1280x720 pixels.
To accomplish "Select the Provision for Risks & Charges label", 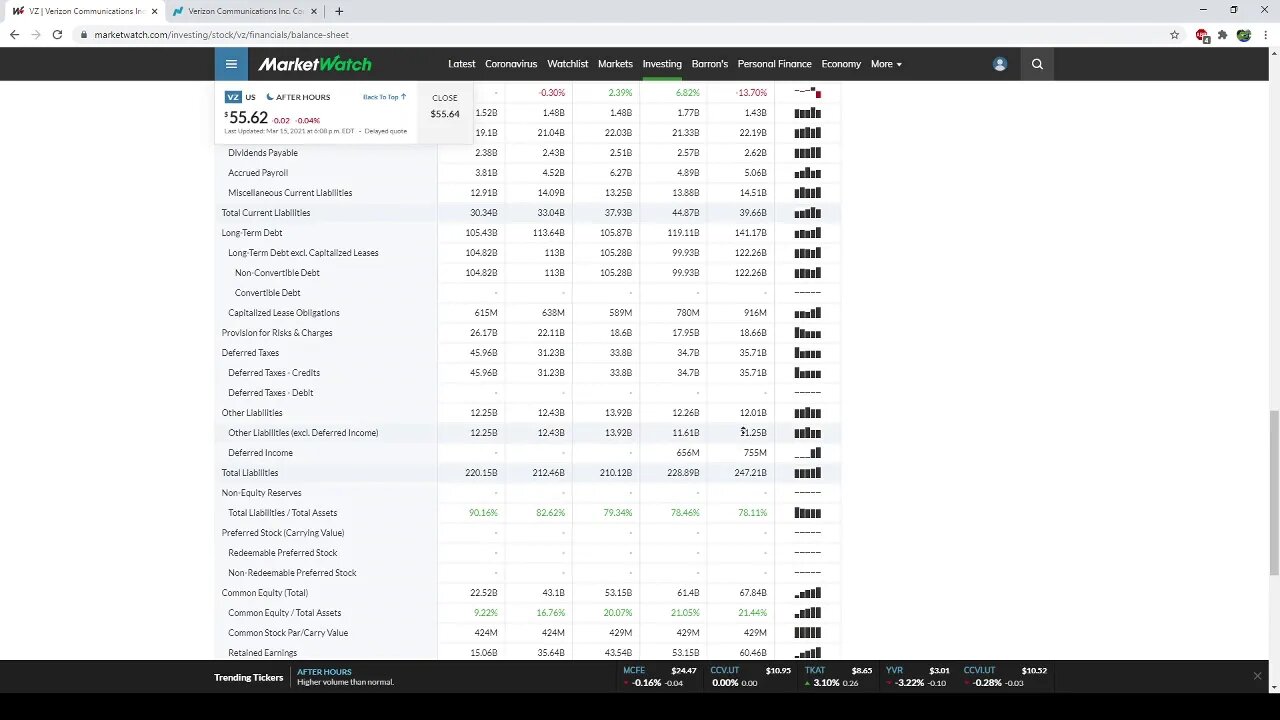I will pos(277,333).
